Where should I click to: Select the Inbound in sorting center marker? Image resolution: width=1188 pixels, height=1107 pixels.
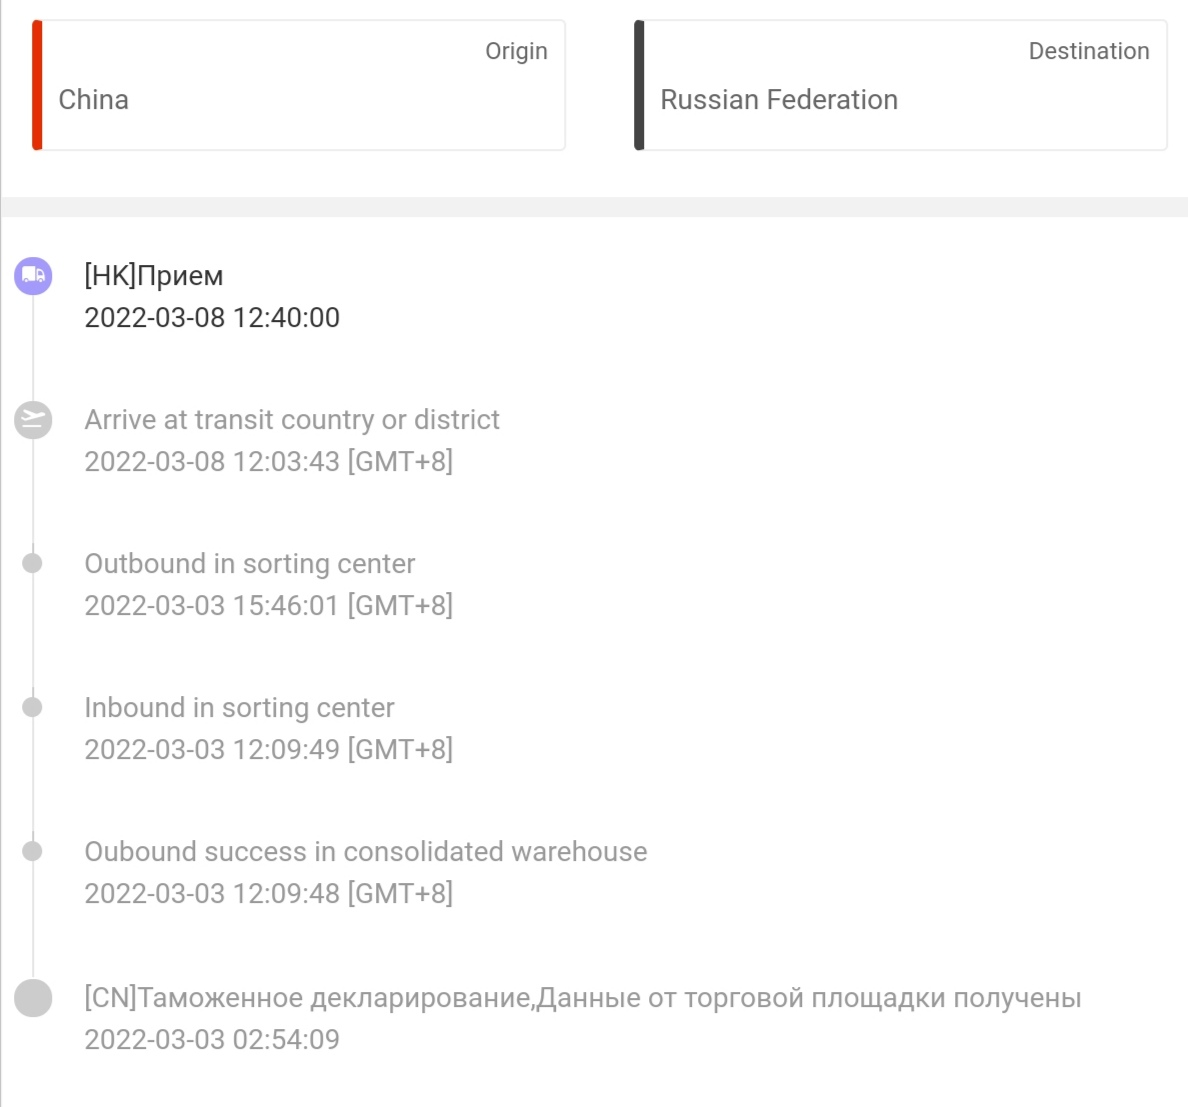pos(33,707)
